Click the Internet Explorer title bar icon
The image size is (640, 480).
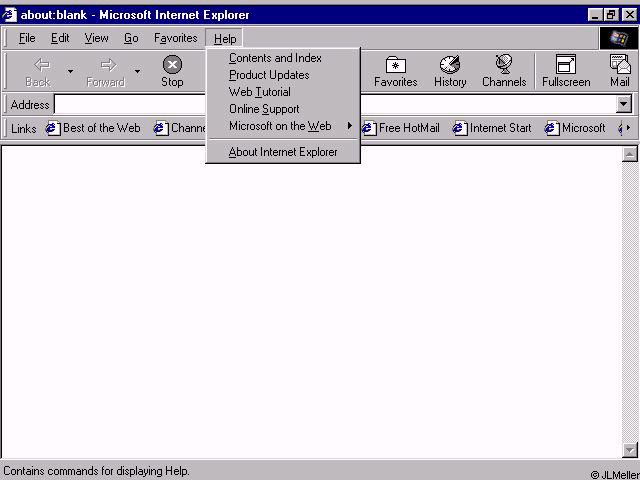pyautogui.click(x=9, y=15)
